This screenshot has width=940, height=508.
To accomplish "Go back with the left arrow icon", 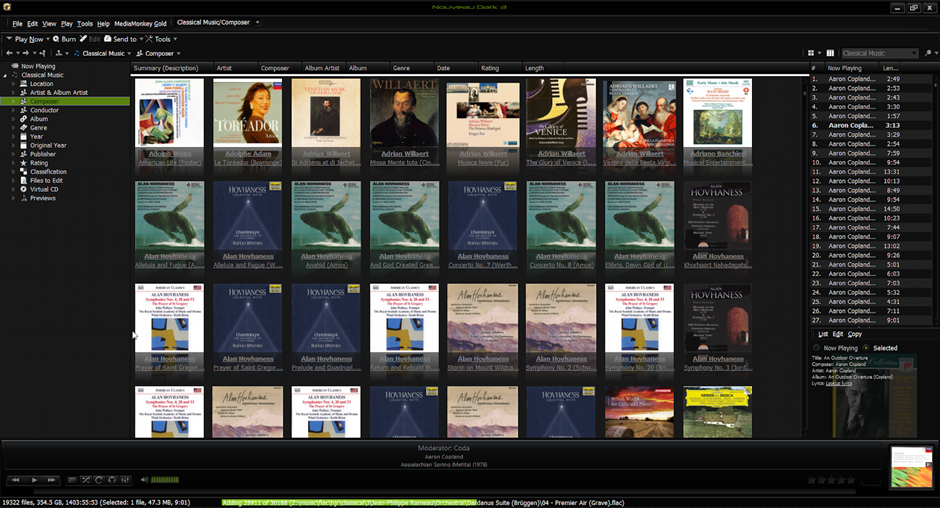I will (x=9, y=53).
